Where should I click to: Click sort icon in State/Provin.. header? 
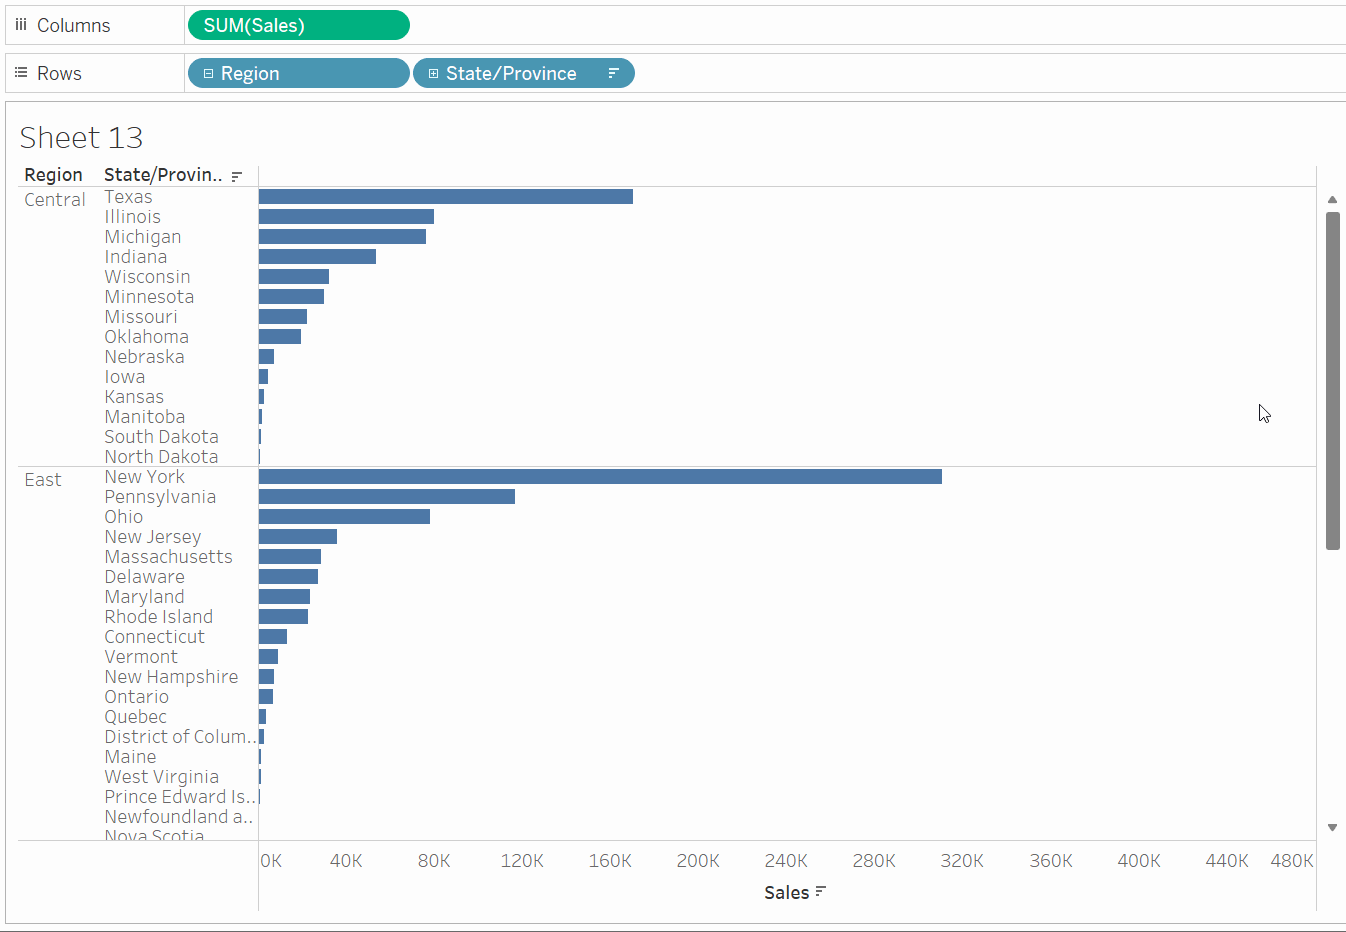237,176
